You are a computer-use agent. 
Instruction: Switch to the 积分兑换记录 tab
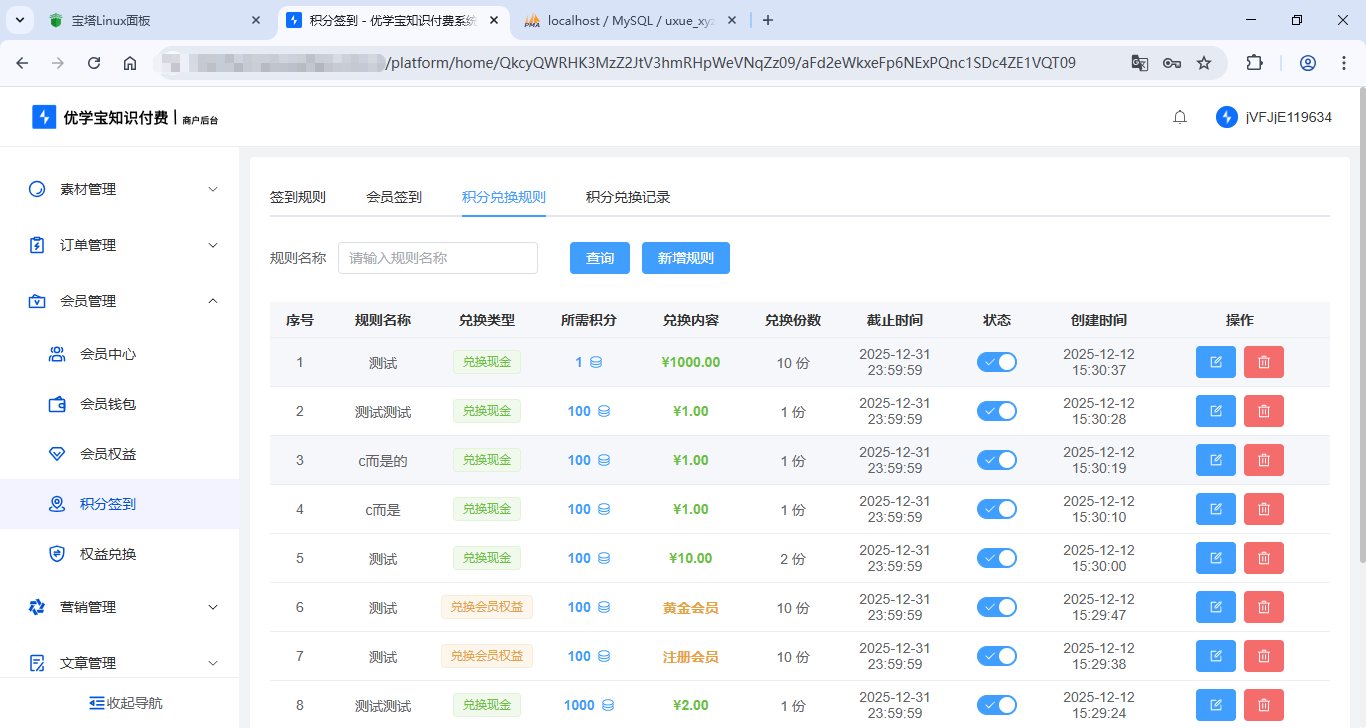(627, 197)
